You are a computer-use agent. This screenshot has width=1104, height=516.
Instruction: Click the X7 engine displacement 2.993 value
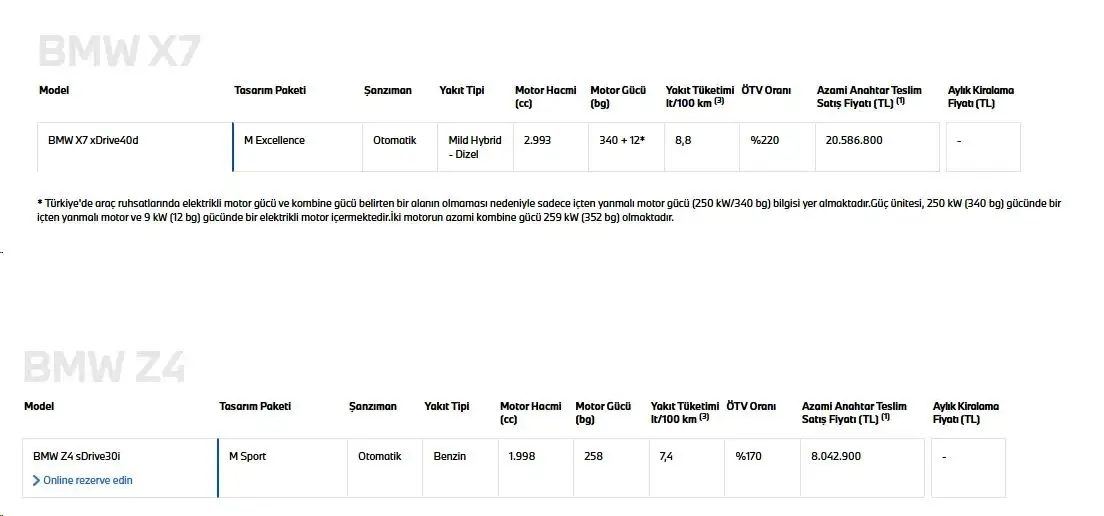point(537,140)
